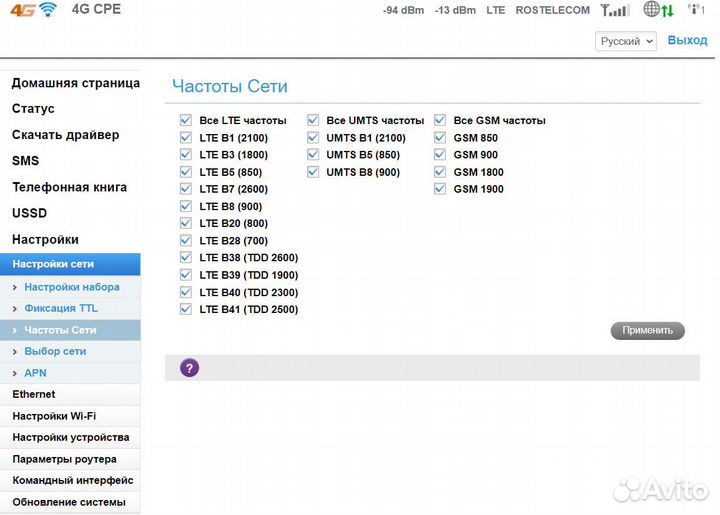
Task: Click the globe data transfer icon
Action: coord(658,9)
